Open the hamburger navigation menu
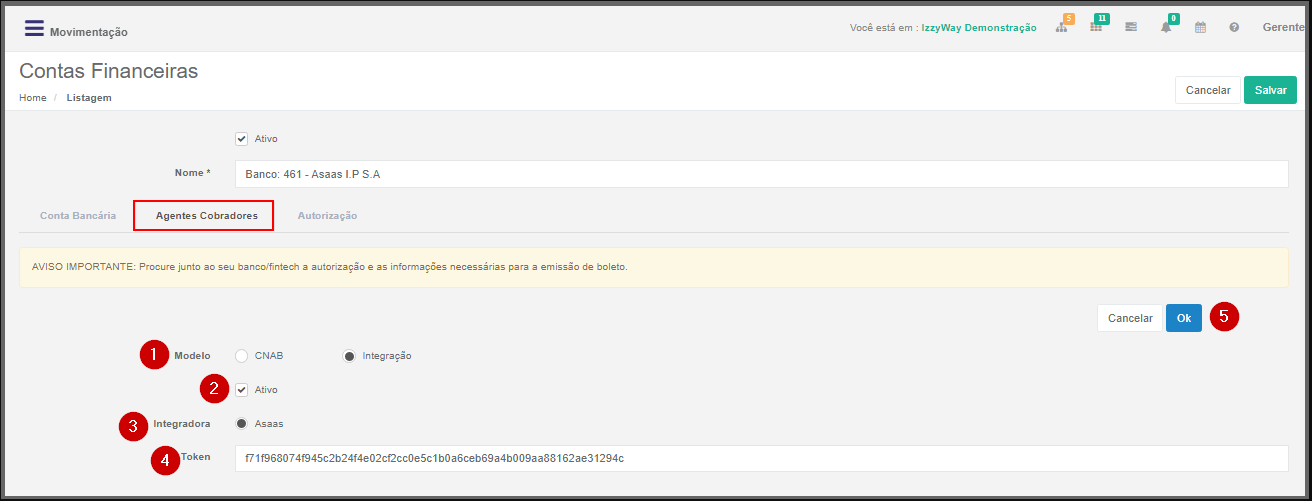Viewport: 1312px width, 501px height. pos(34,28)
